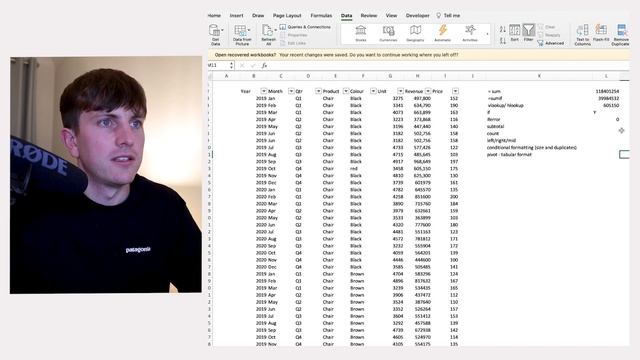Screen dimensions: 640x360
Task: Open the Qtr column filter dropdown
Action: 318,91
